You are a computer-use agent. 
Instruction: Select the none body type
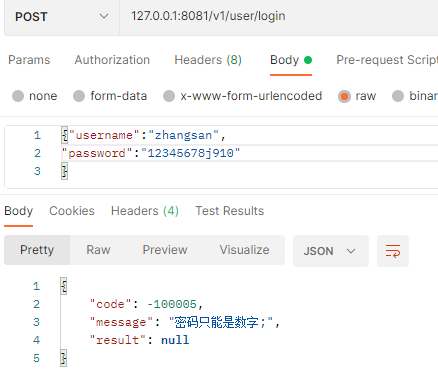(35, 96)
